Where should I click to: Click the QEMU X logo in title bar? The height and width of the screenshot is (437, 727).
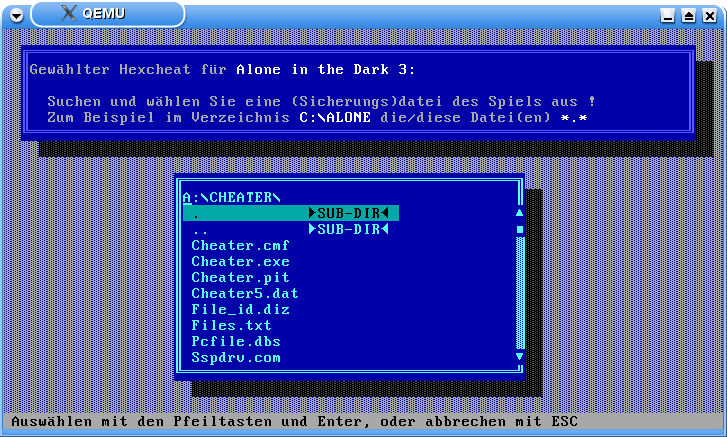pos(69,13)
